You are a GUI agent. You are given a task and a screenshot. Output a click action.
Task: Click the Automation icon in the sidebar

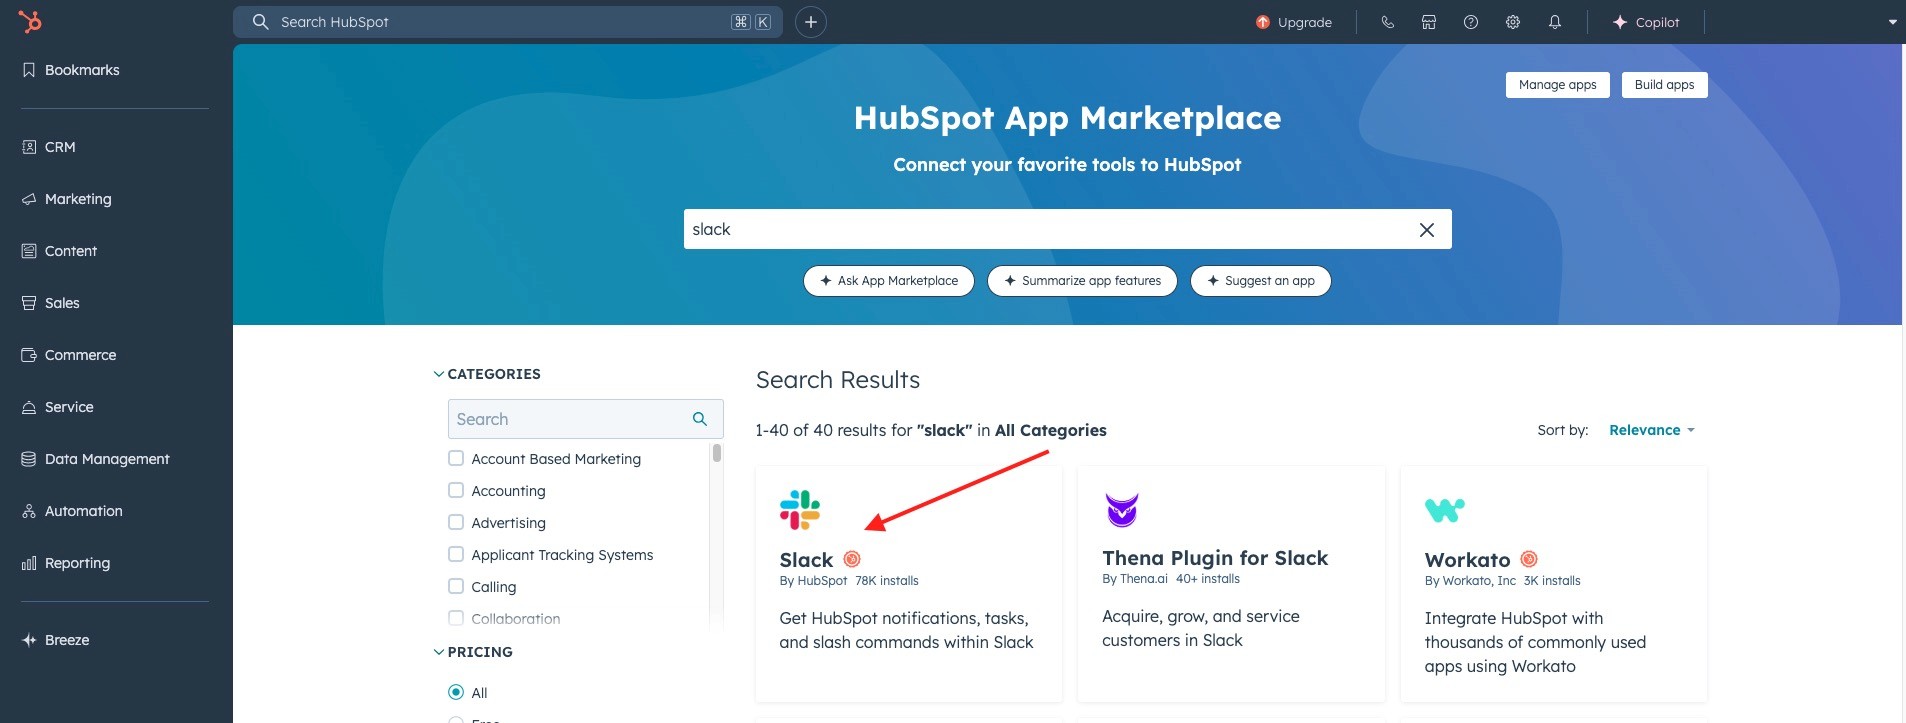coord(29,511)
